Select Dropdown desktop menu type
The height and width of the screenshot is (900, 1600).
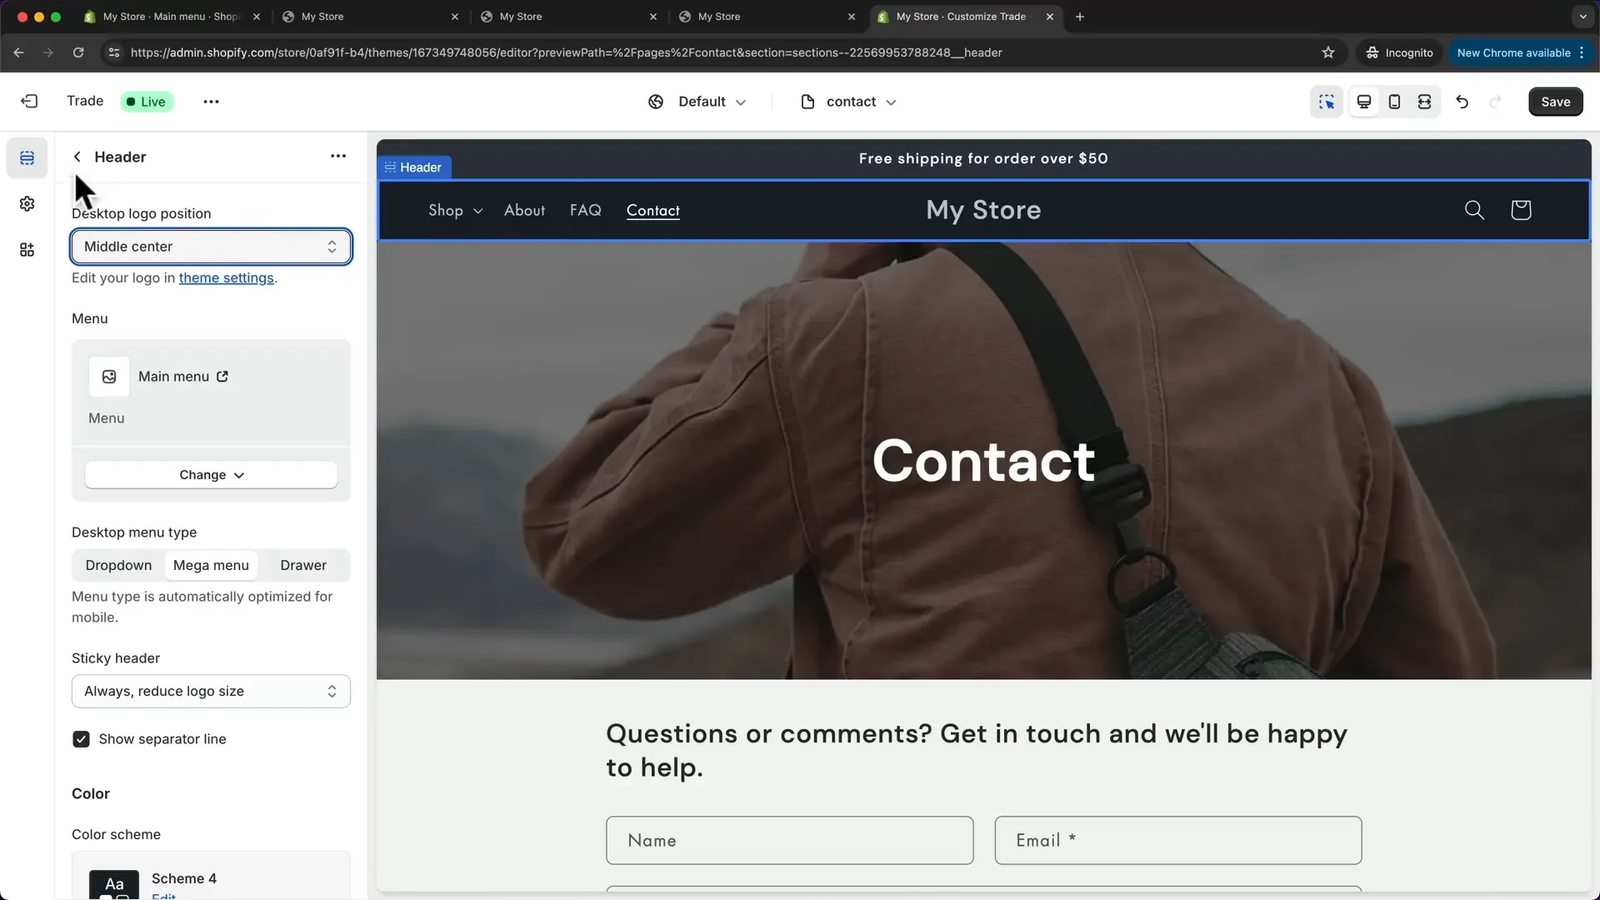(119, 565)
